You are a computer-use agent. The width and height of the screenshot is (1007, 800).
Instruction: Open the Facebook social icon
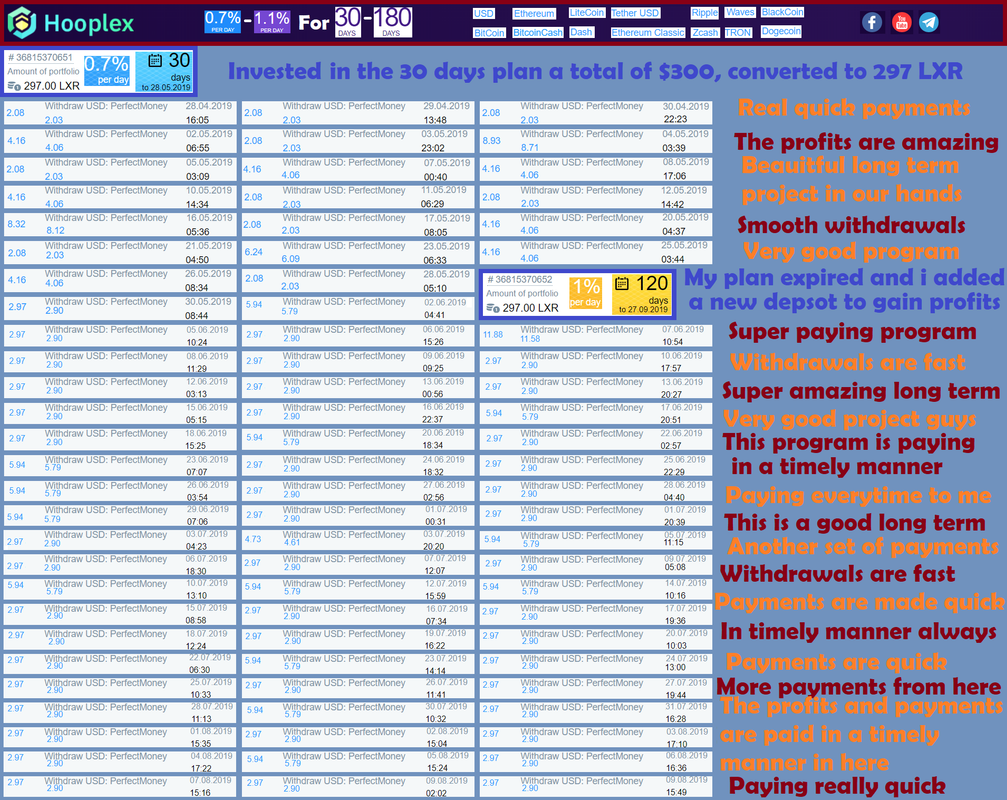[x=871, y=22]
